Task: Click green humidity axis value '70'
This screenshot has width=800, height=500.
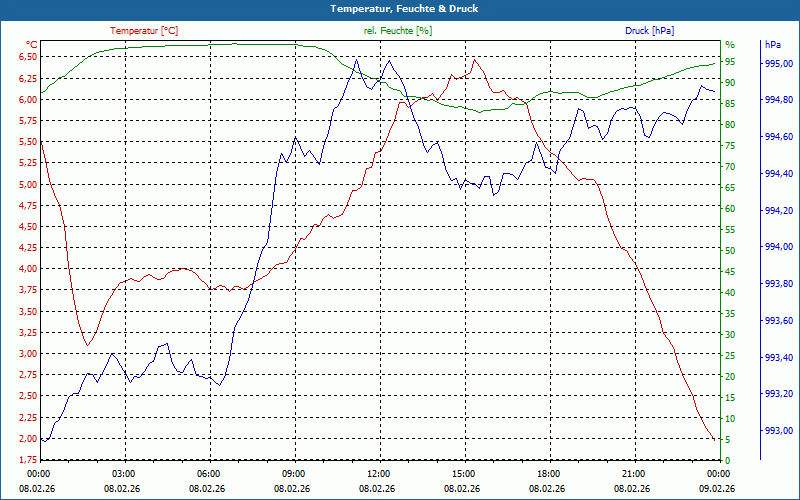Action: click(x=730, y=167)
